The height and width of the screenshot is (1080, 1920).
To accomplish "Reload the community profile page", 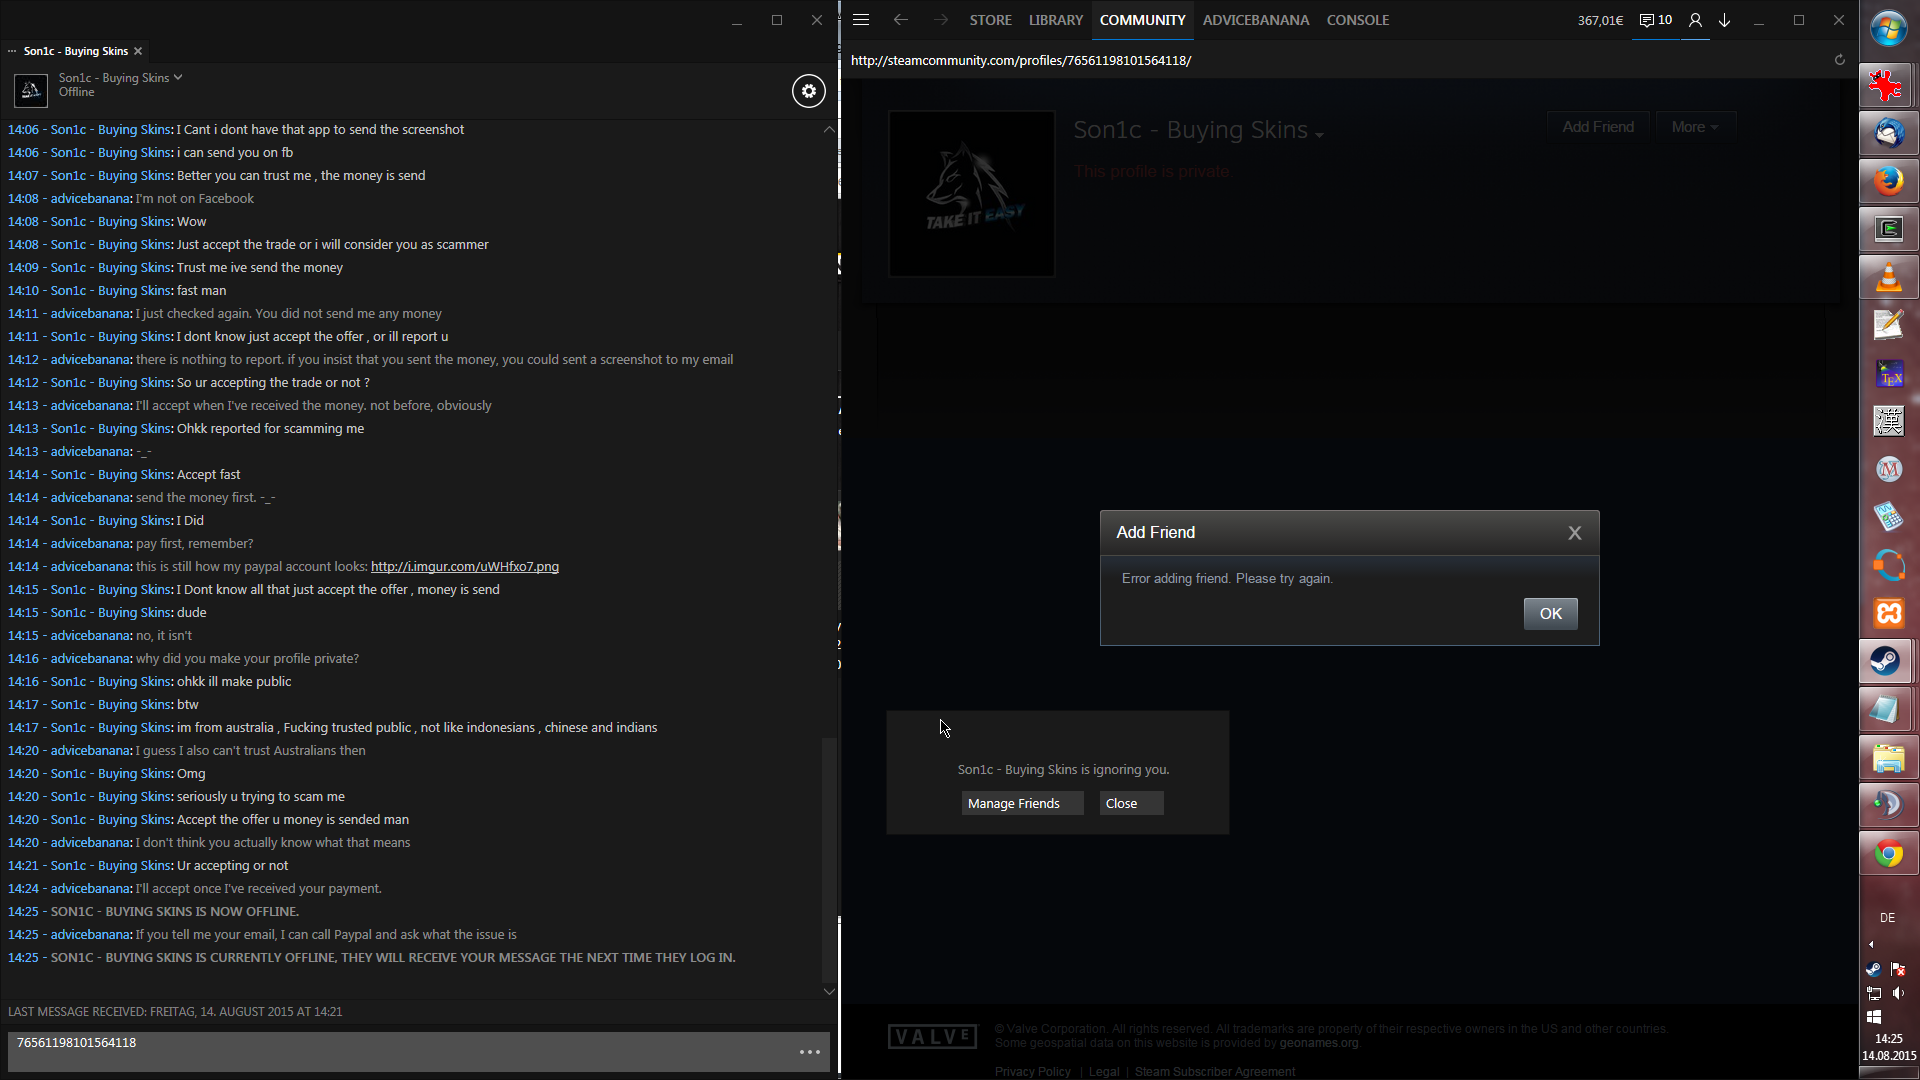I will pos(1839,60).
